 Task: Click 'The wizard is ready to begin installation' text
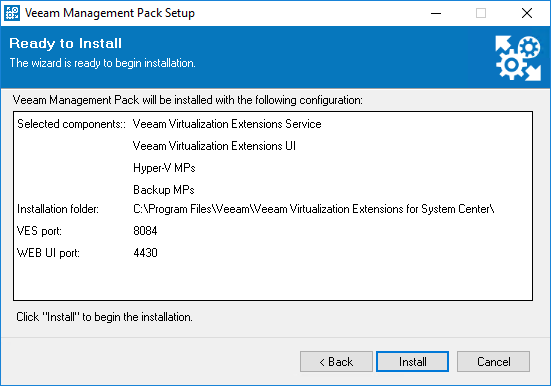tap(103, 63)
